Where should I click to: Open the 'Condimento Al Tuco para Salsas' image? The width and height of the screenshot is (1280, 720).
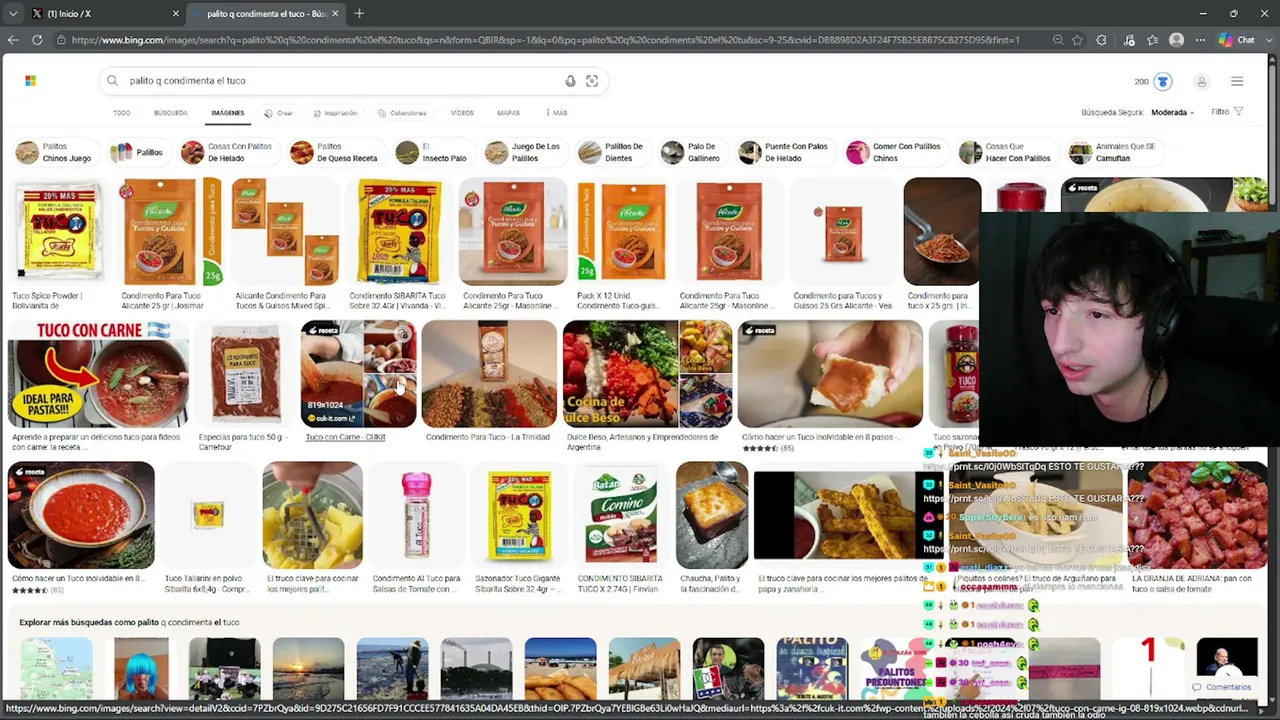tap(416, 515)
